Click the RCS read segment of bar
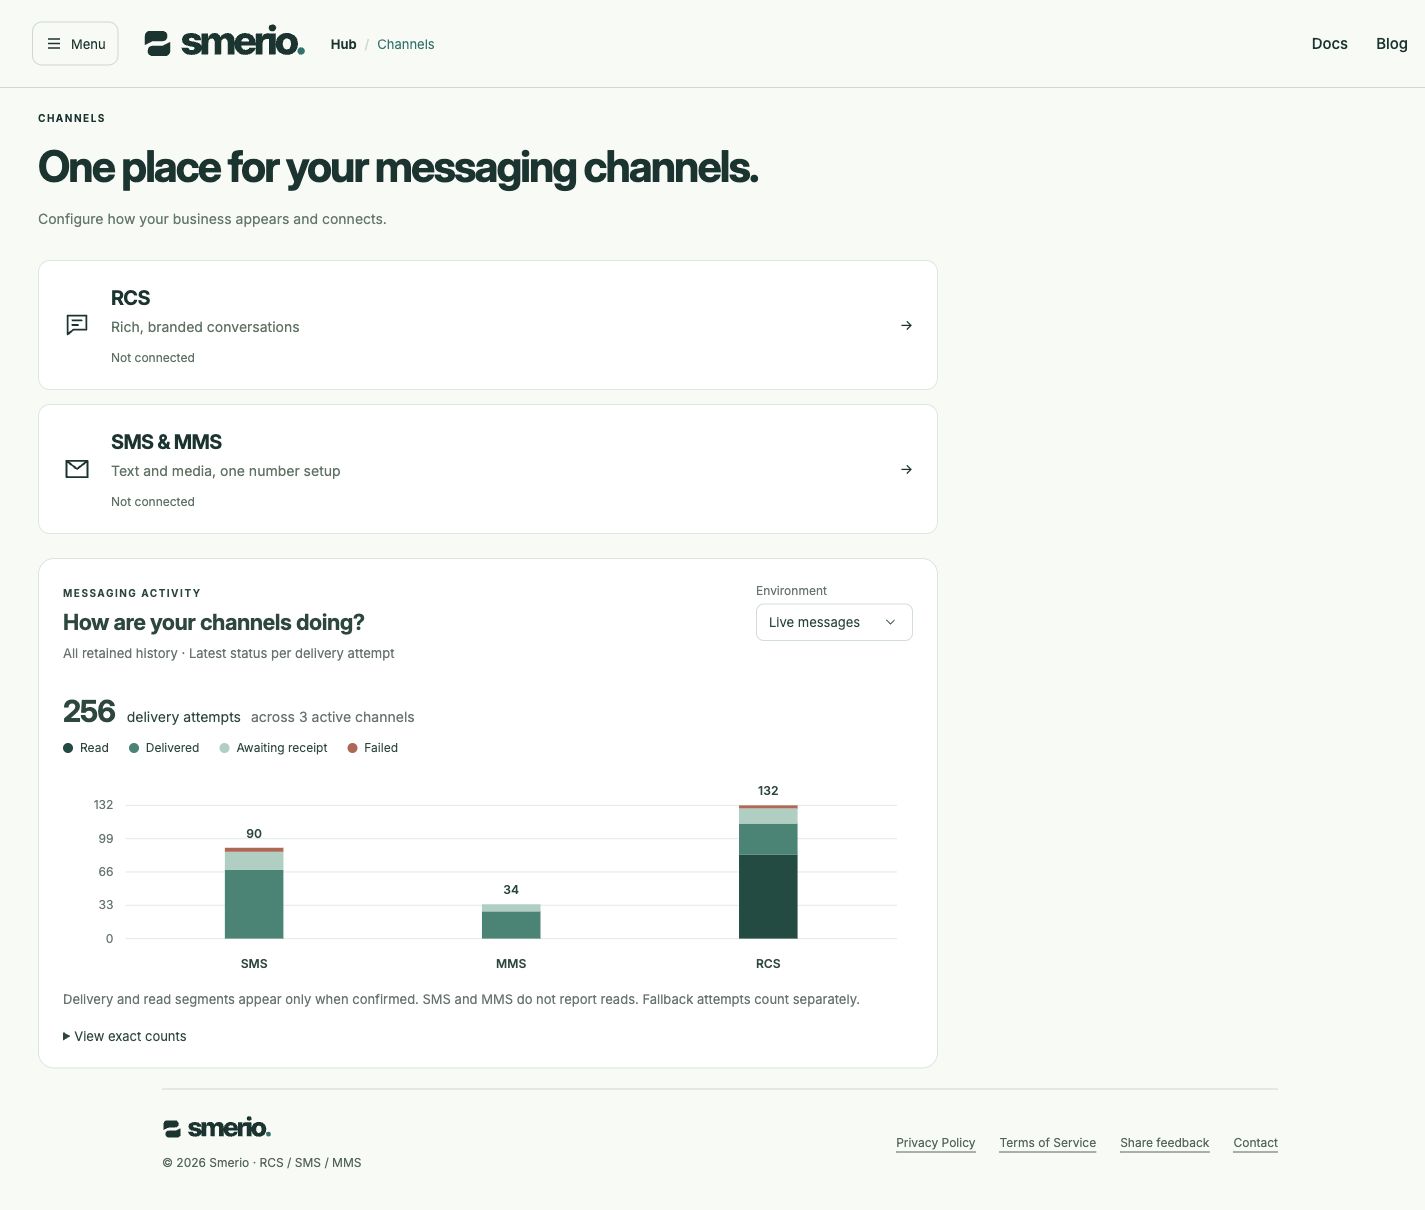Image resolution: width=1425 pixels, height=1210 pixels. [x=768, y=897]
